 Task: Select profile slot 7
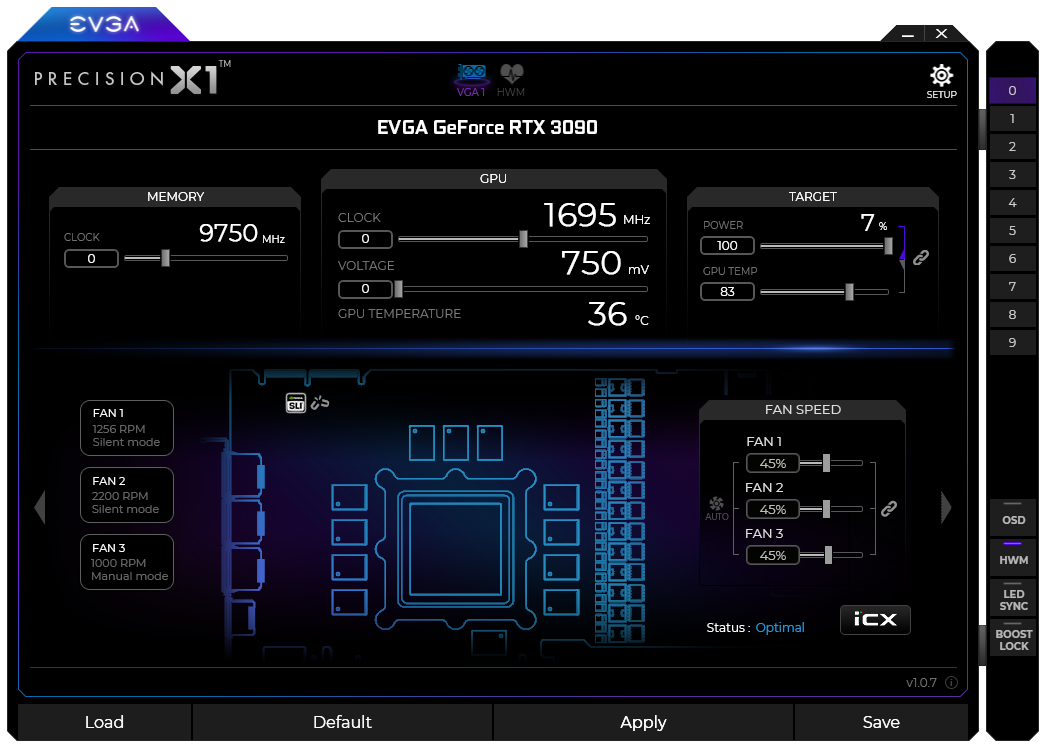pos(1012,287)
